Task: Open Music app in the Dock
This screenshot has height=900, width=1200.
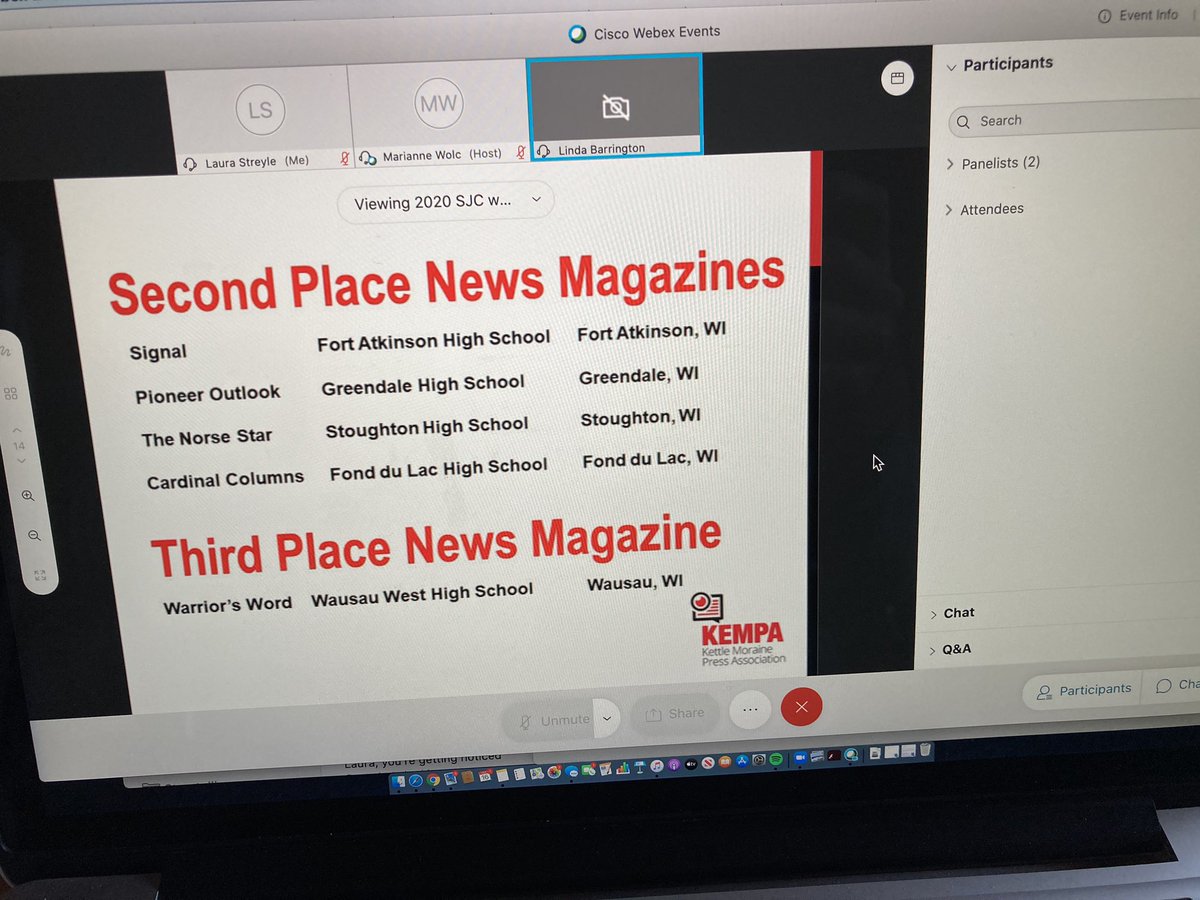Action: pos(657,765)
